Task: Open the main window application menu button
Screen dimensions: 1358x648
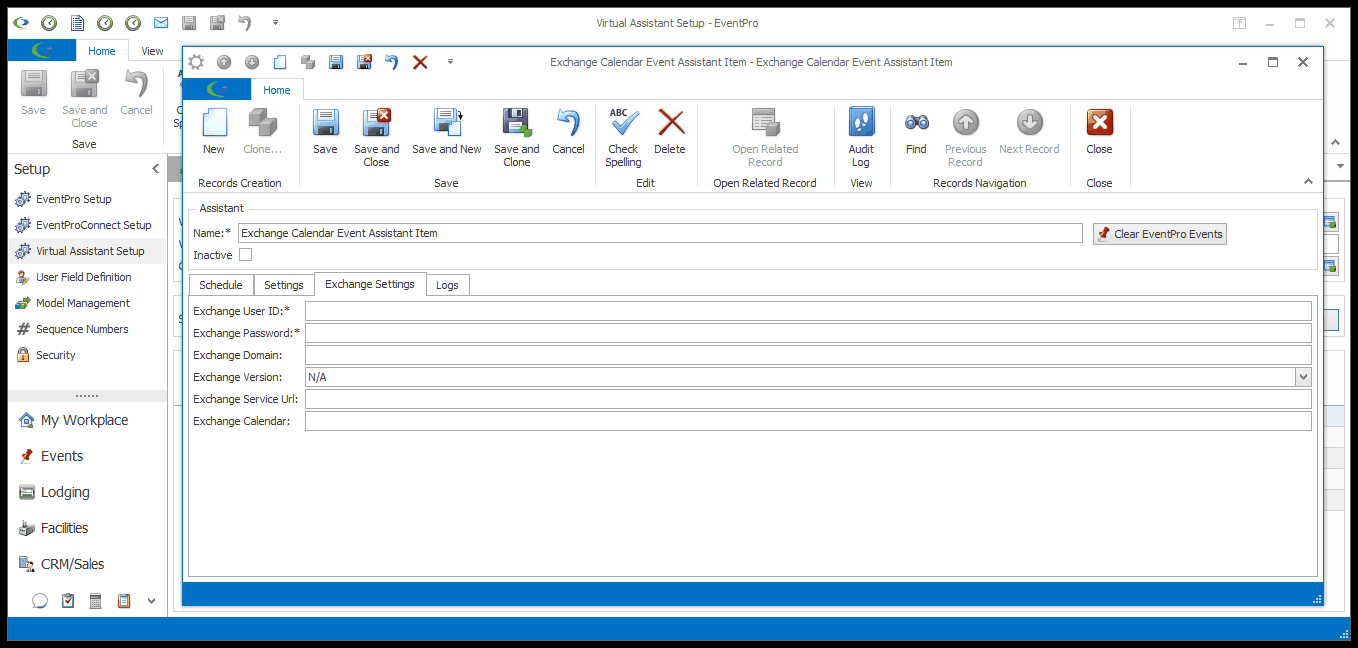Action: click(x=43, y=51)
